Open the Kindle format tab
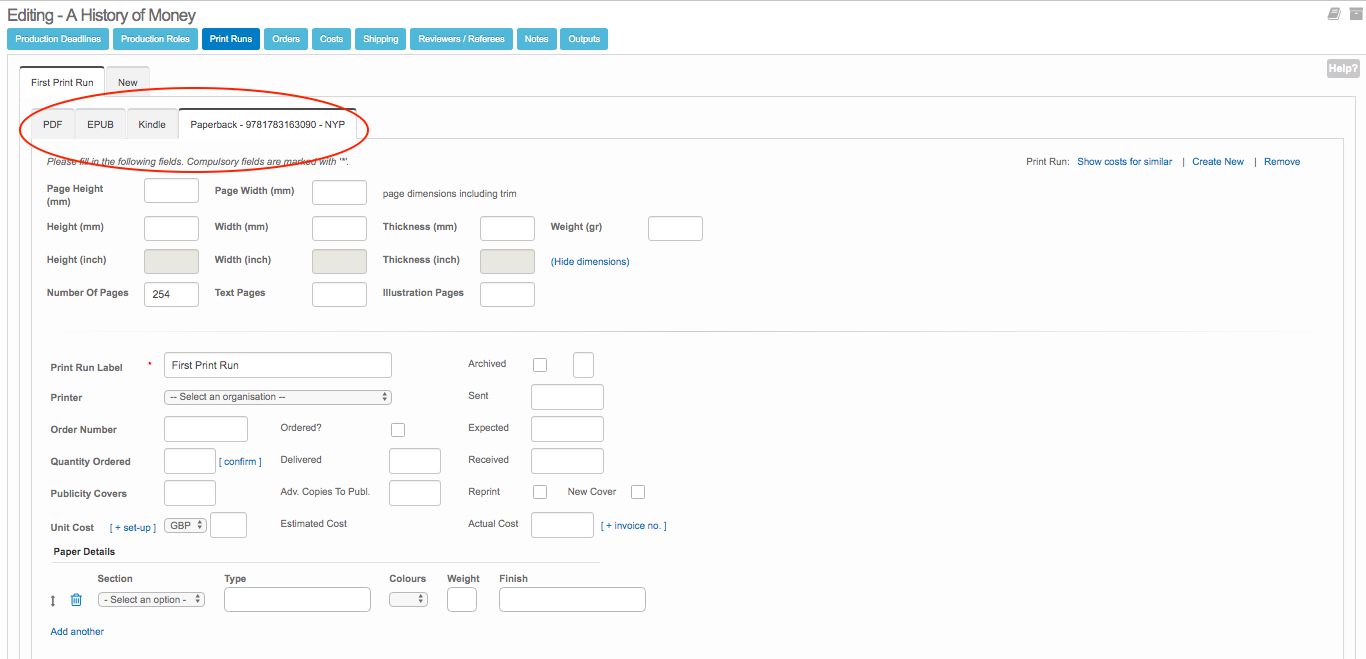Screen dimensions: 1366x659 [x=152, y=125]
